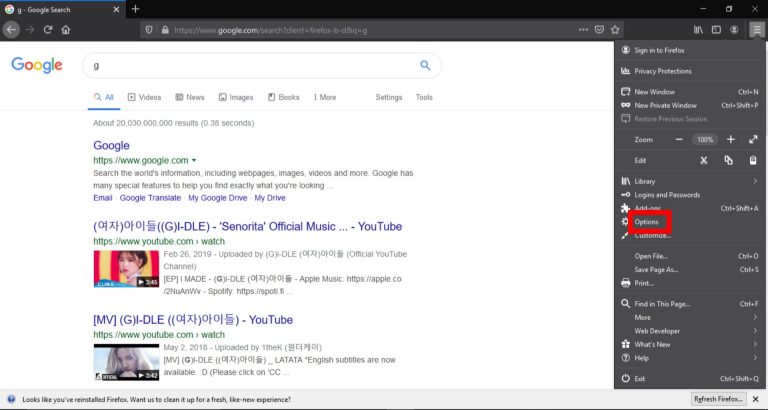
Task: Open page actions three-dot menu
Action: [583, 30]
